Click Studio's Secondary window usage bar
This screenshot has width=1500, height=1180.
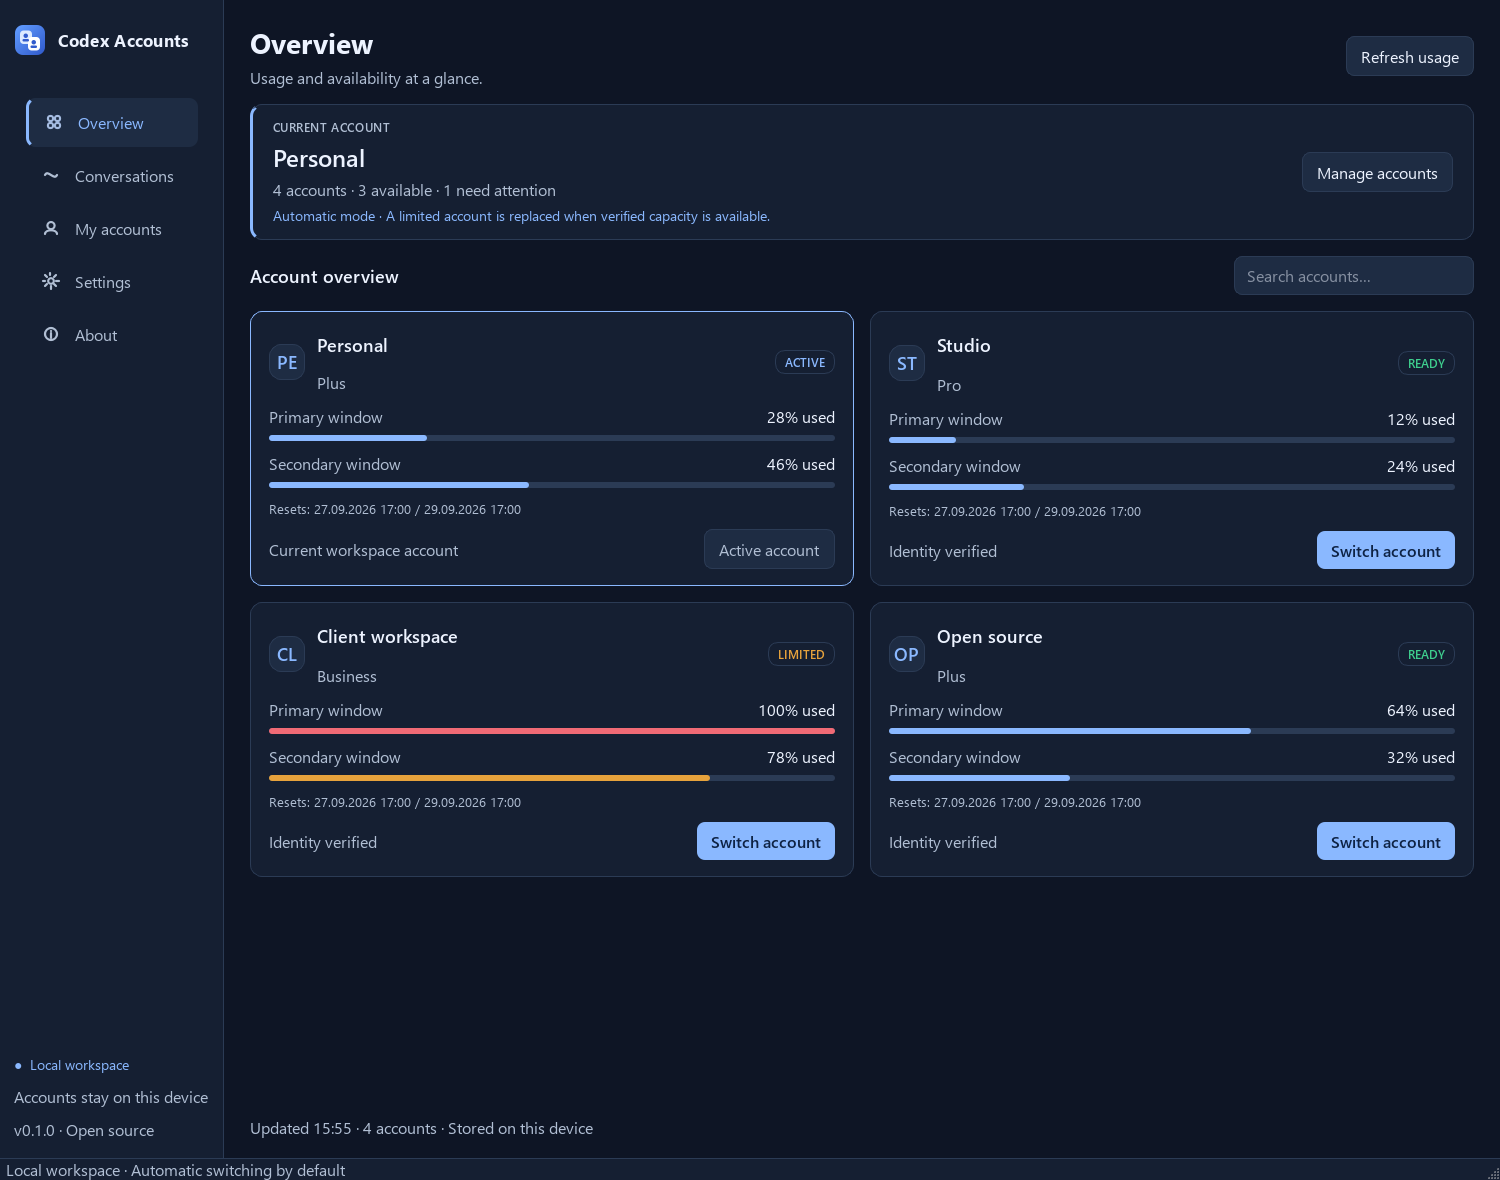tap(1172, 487)
